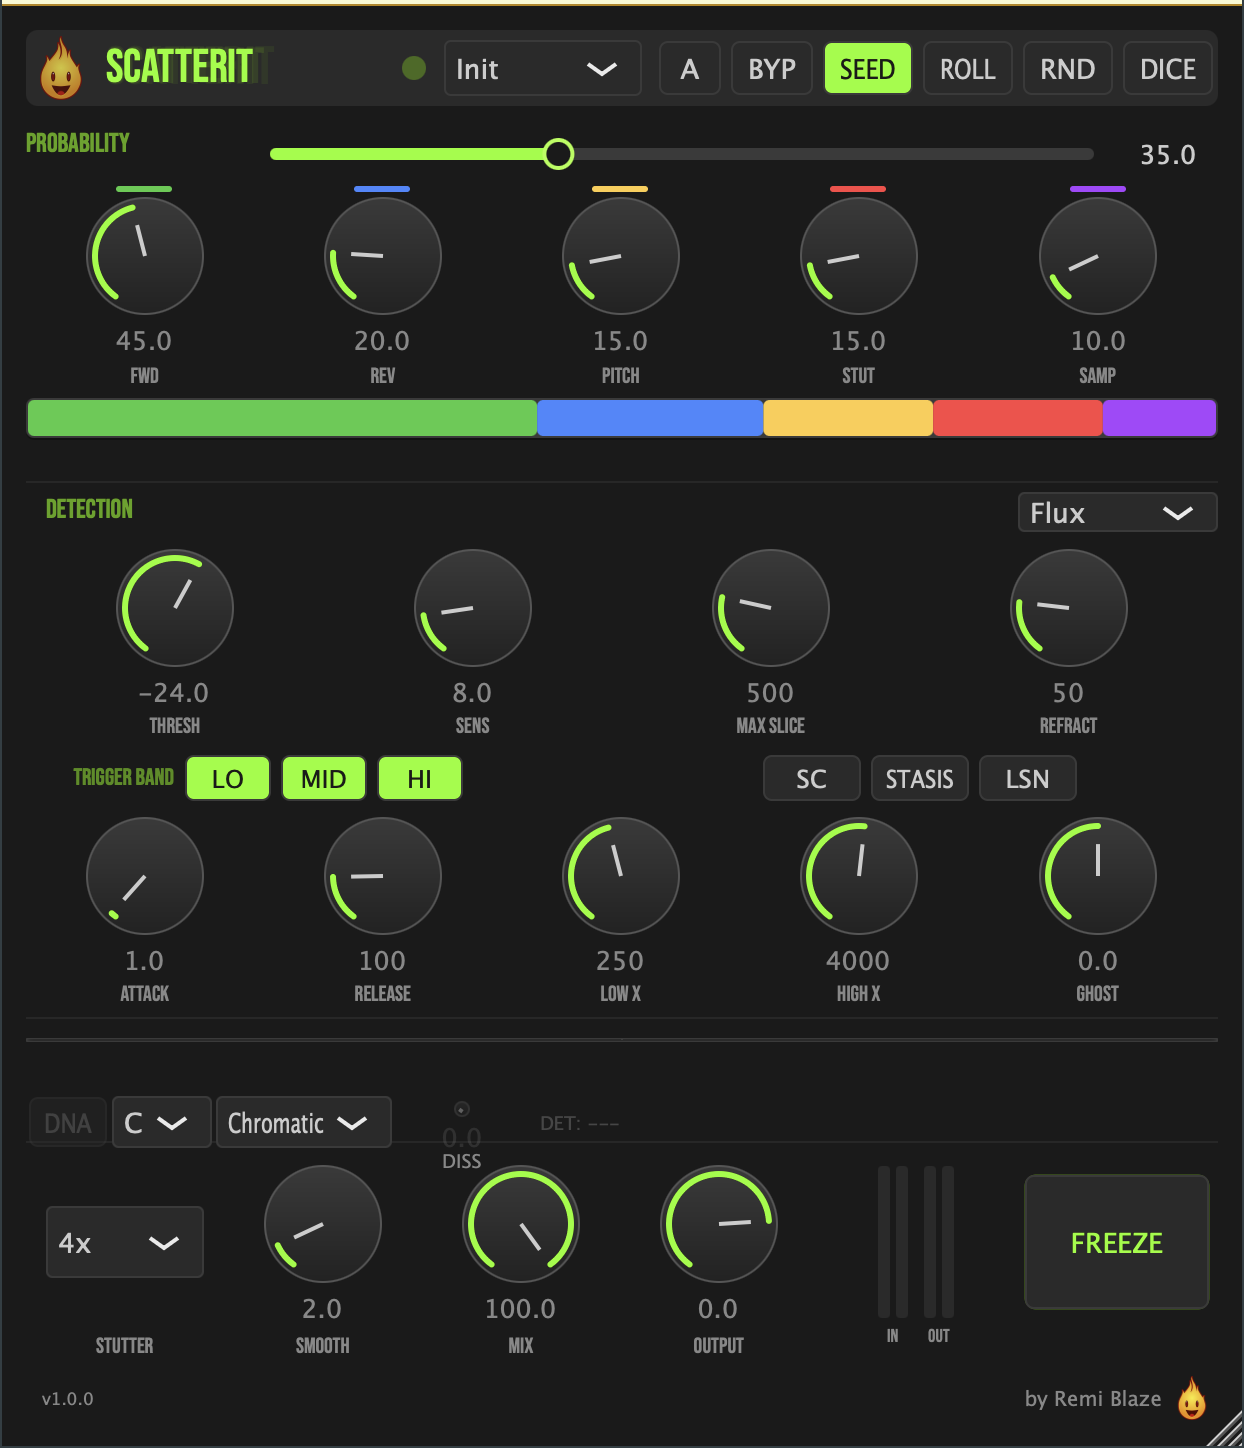Click the yellow PITCH segment in the distribution bar
The height and width of the screenshot is (1448, 1244).
tap(848, 418)
